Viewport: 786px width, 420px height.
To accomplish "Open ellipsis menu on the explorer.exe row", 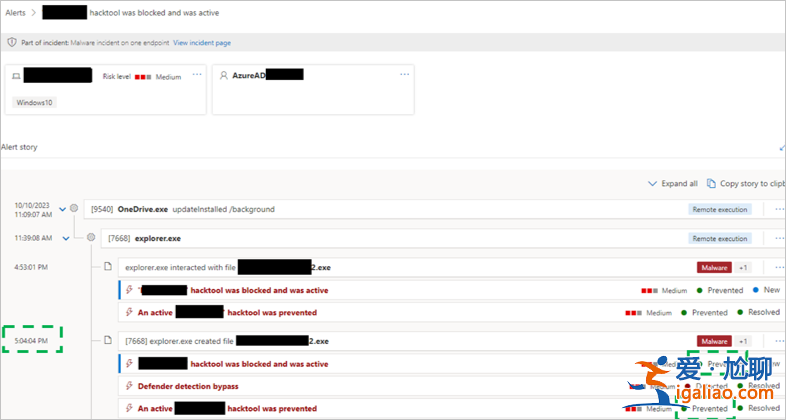I will click(x=779, y=238).
